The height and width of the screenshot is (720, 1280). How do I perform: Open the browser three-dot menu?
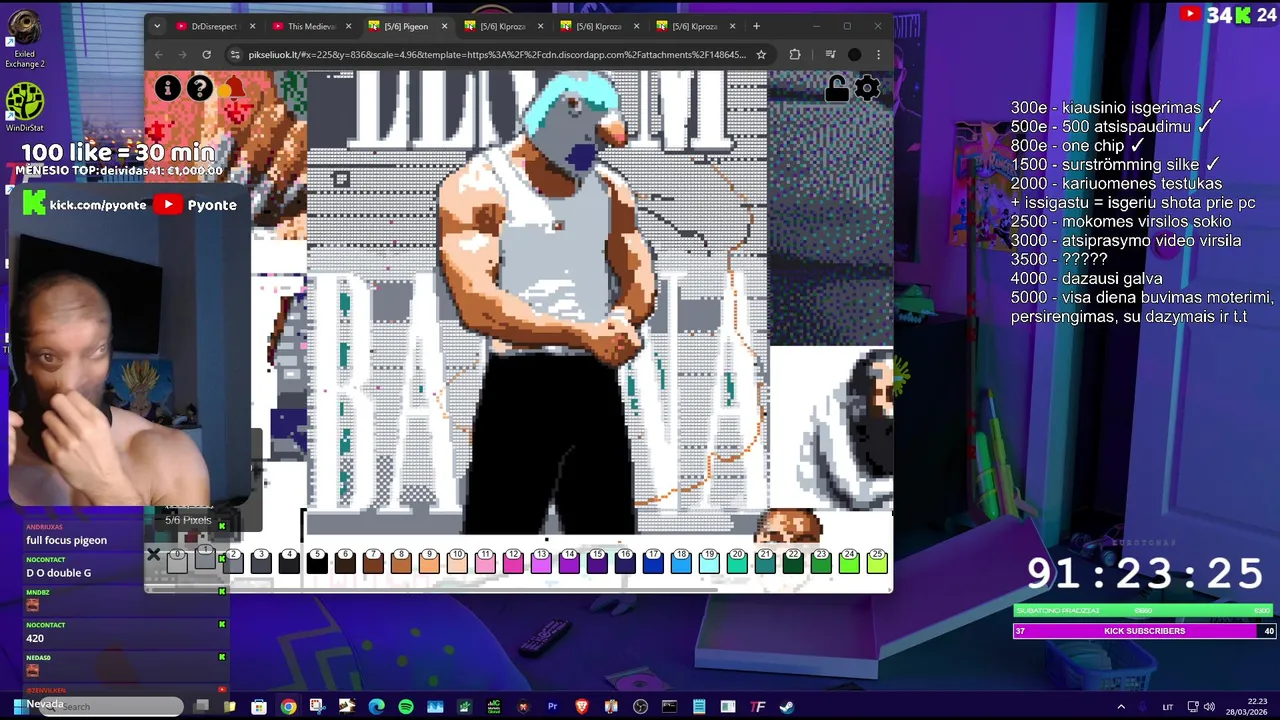878,54
